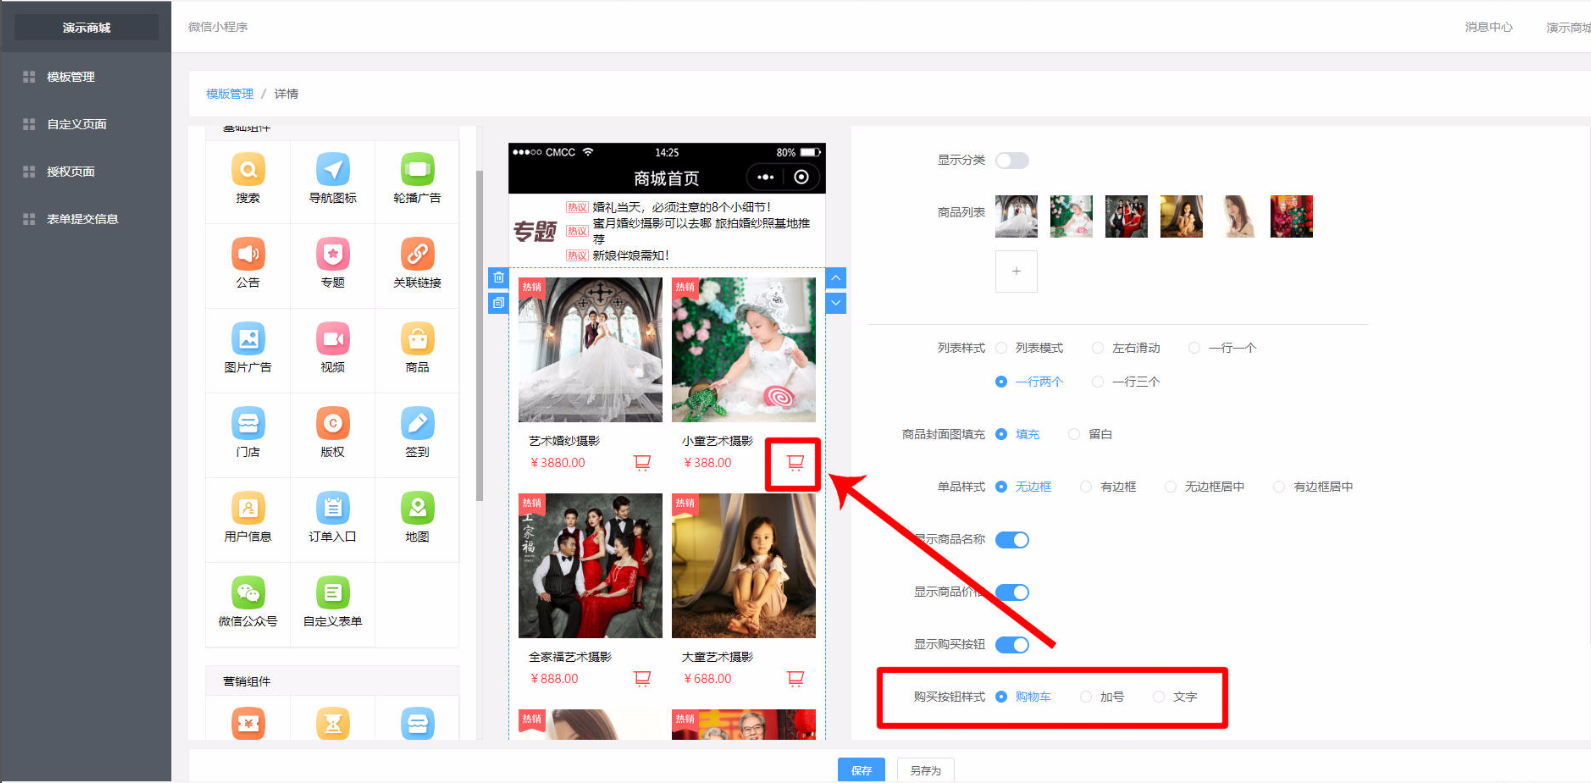Click the cart icon beside ¥888.00
The image size is (1591, 783).
click(642, 678)
